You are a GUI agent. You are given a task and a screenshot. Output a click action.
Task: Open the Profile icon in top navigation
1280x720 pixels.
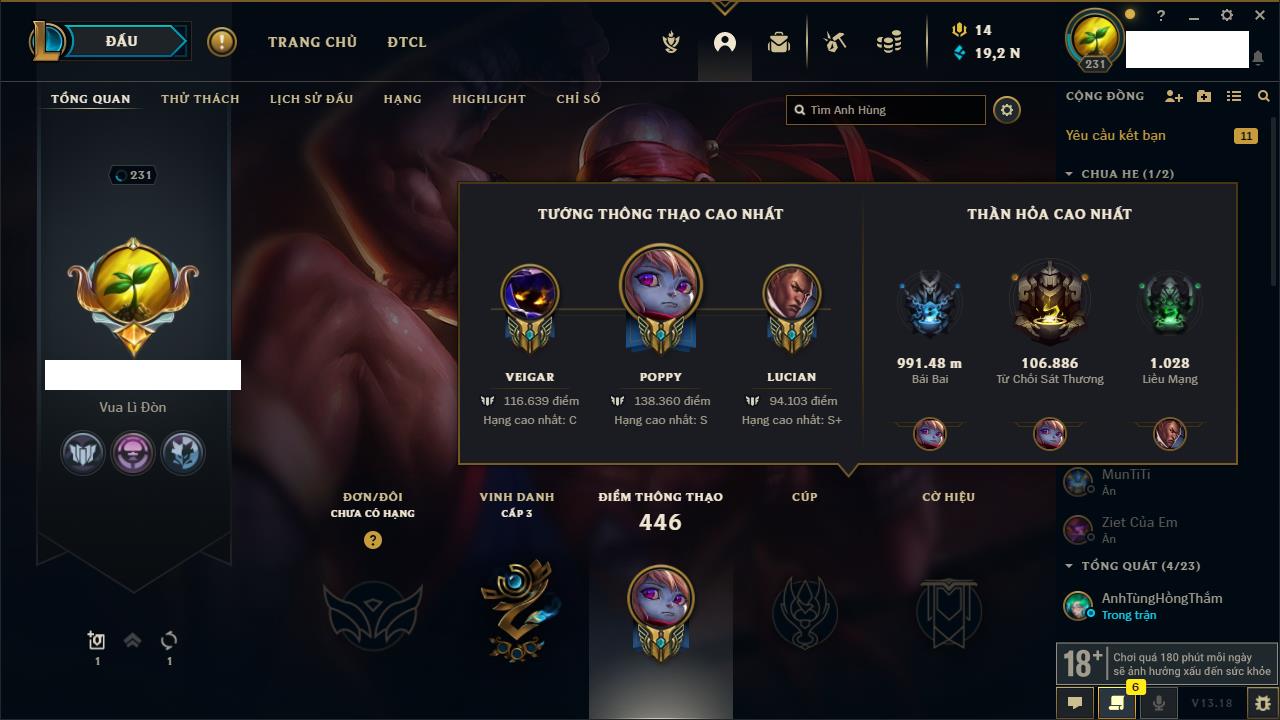pos(725,42)
